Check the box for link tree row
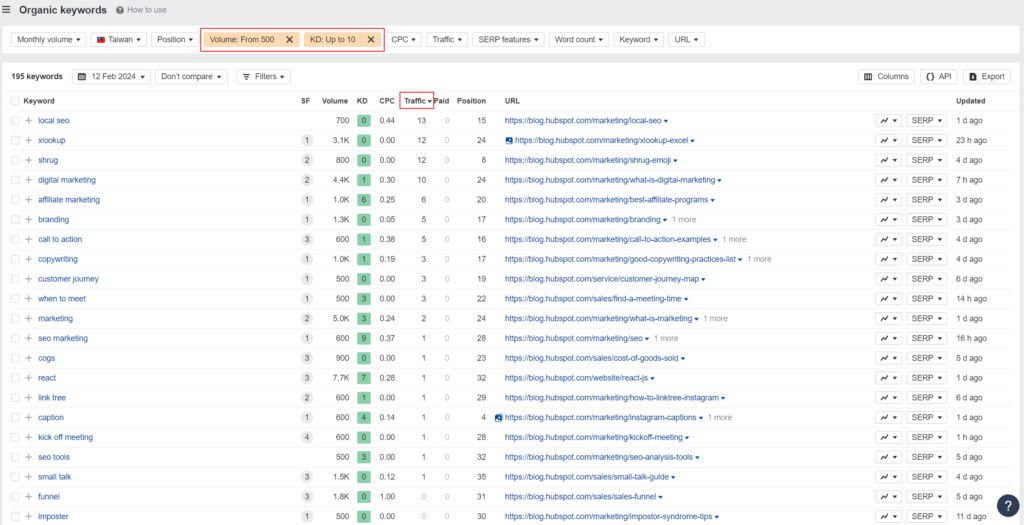Screen dimensions: 1024x525 click(15, 398)
